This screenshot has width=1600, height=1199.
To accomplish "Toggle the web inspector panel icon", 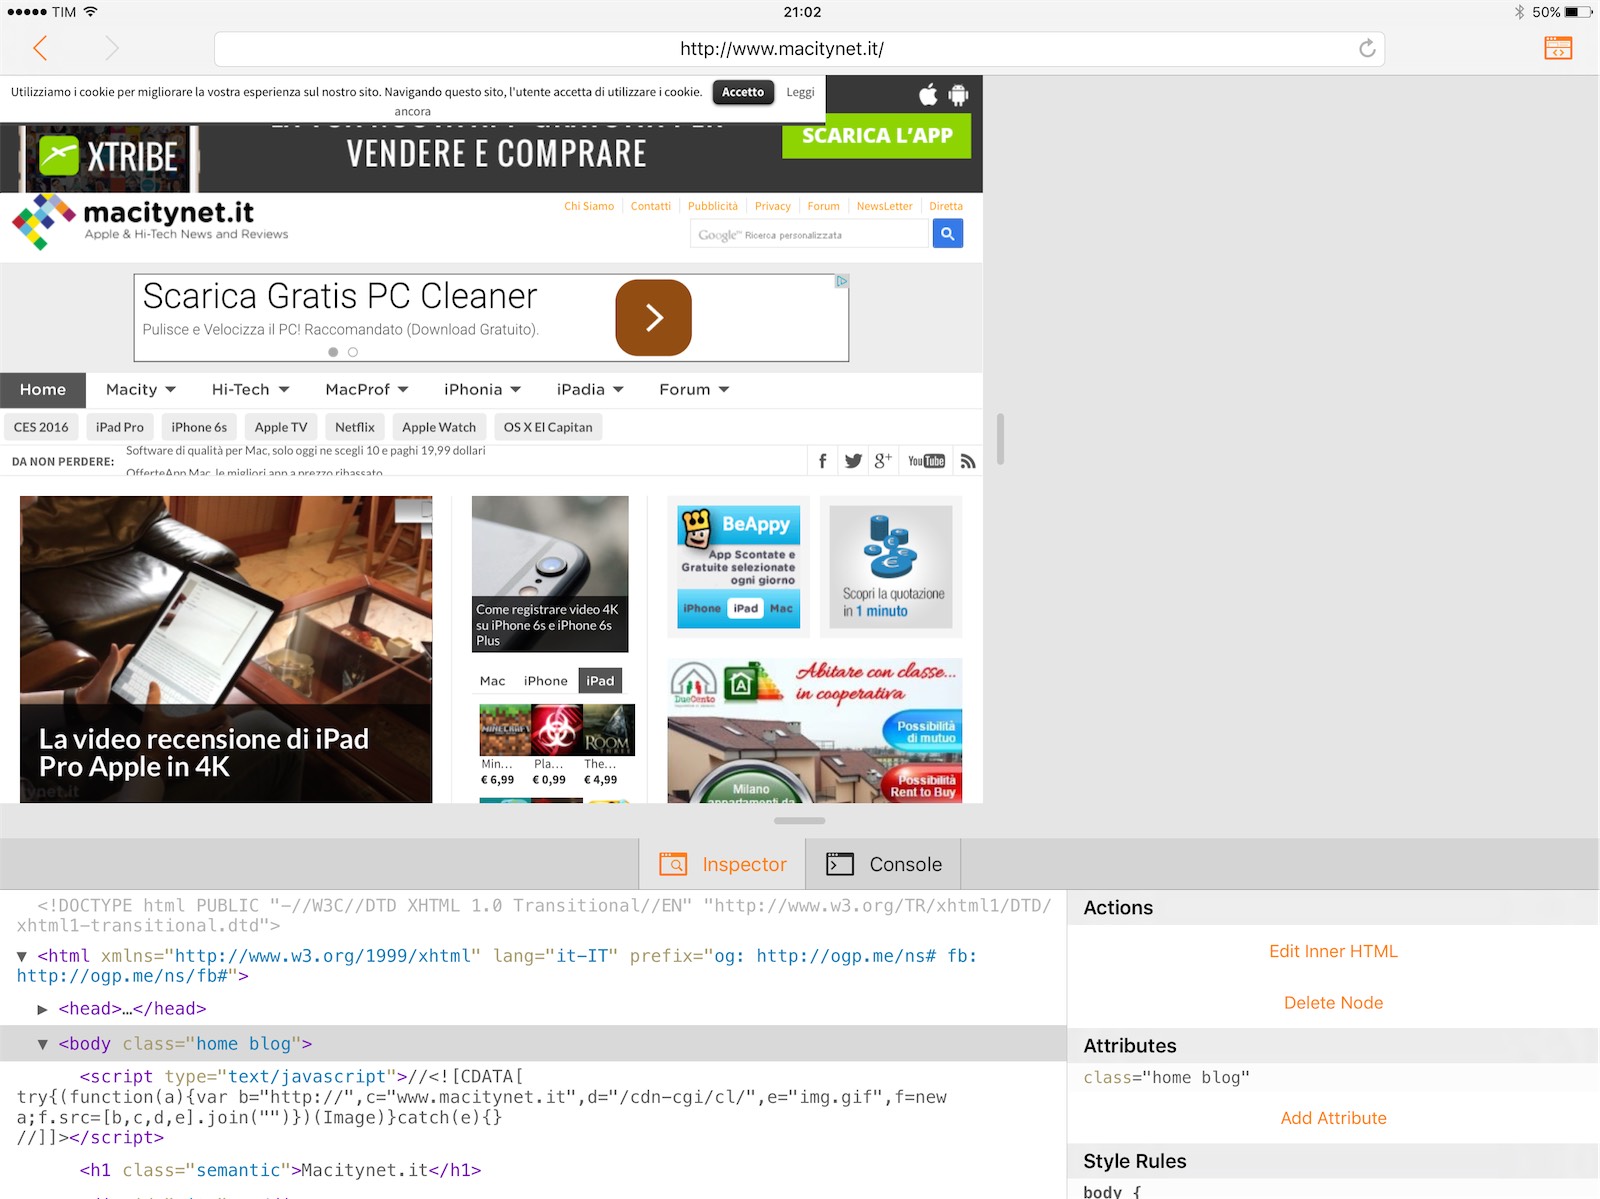I will (x=1558, y=48).
